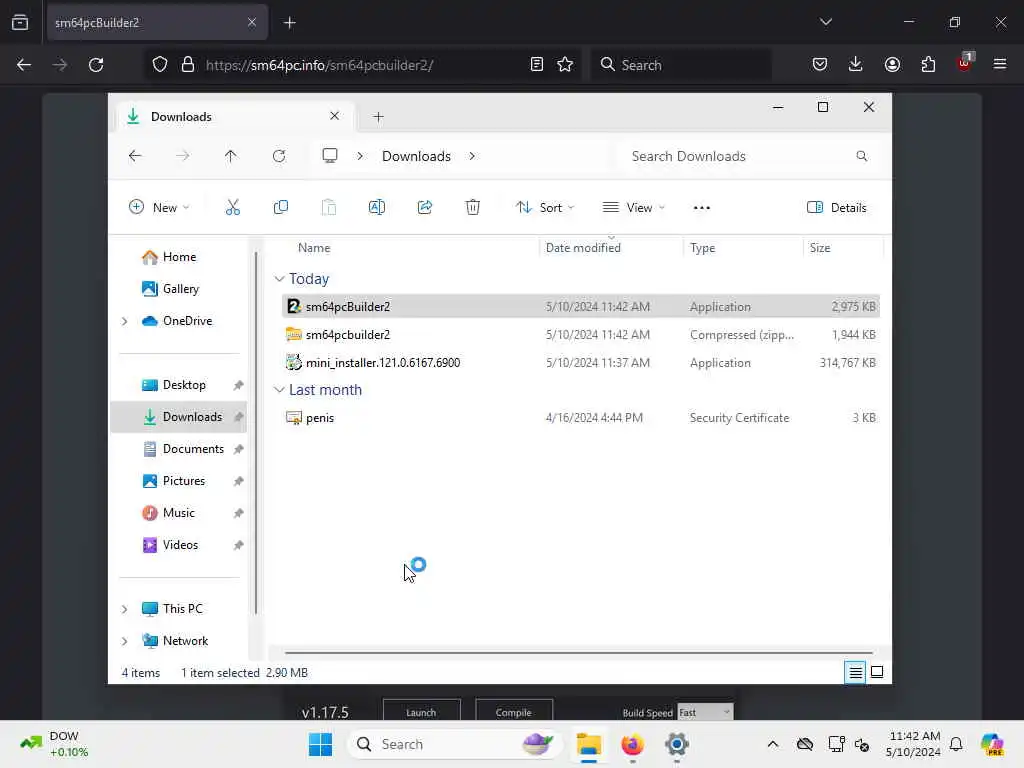Go up one folder level in Explorer
Viewport: 1024px width, 768px height.
coord(231,156)
